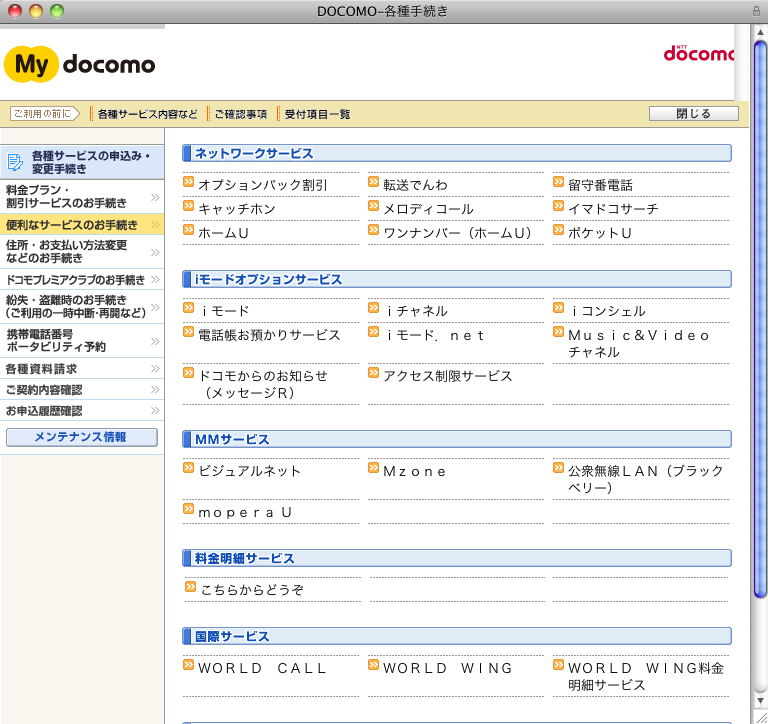The image size is (768, 724).
Task: Click the My docomo logo
Action: pyautogui.click(x=79, y=64)
